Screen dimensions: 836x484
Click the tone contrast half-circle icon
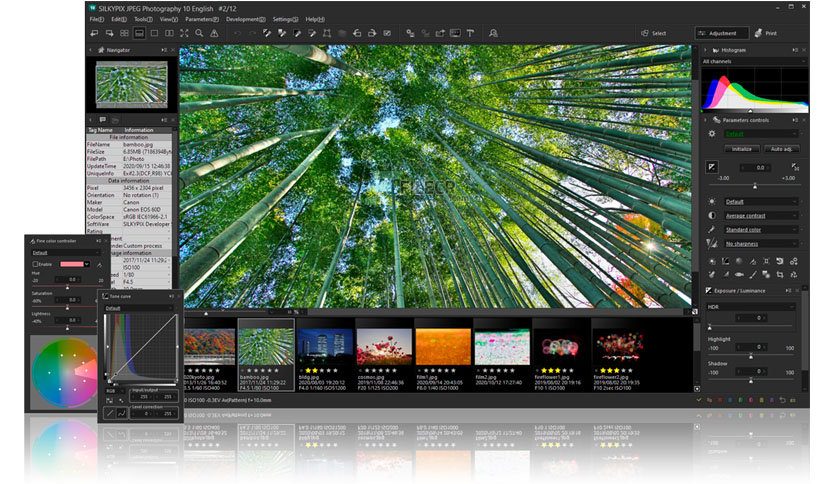pyautogui.click(x=712, y=215)
